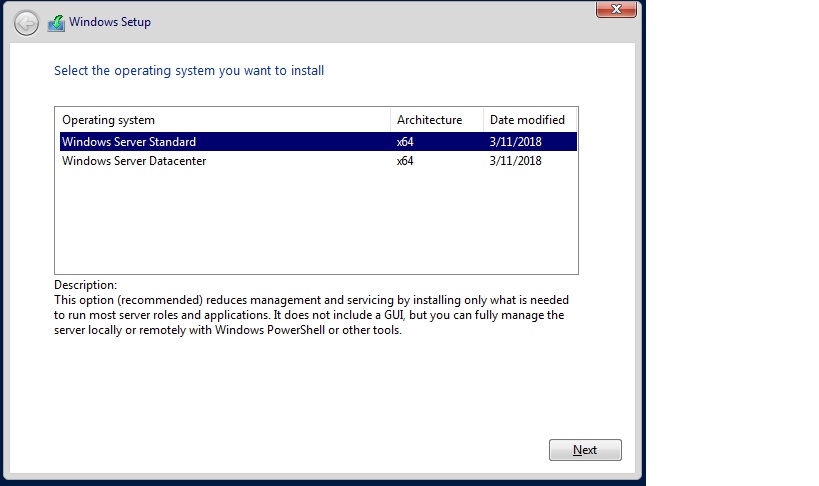
Task: Click x64 in the Datacenter row
Action: pyautogui.click(x=405, y=161)
